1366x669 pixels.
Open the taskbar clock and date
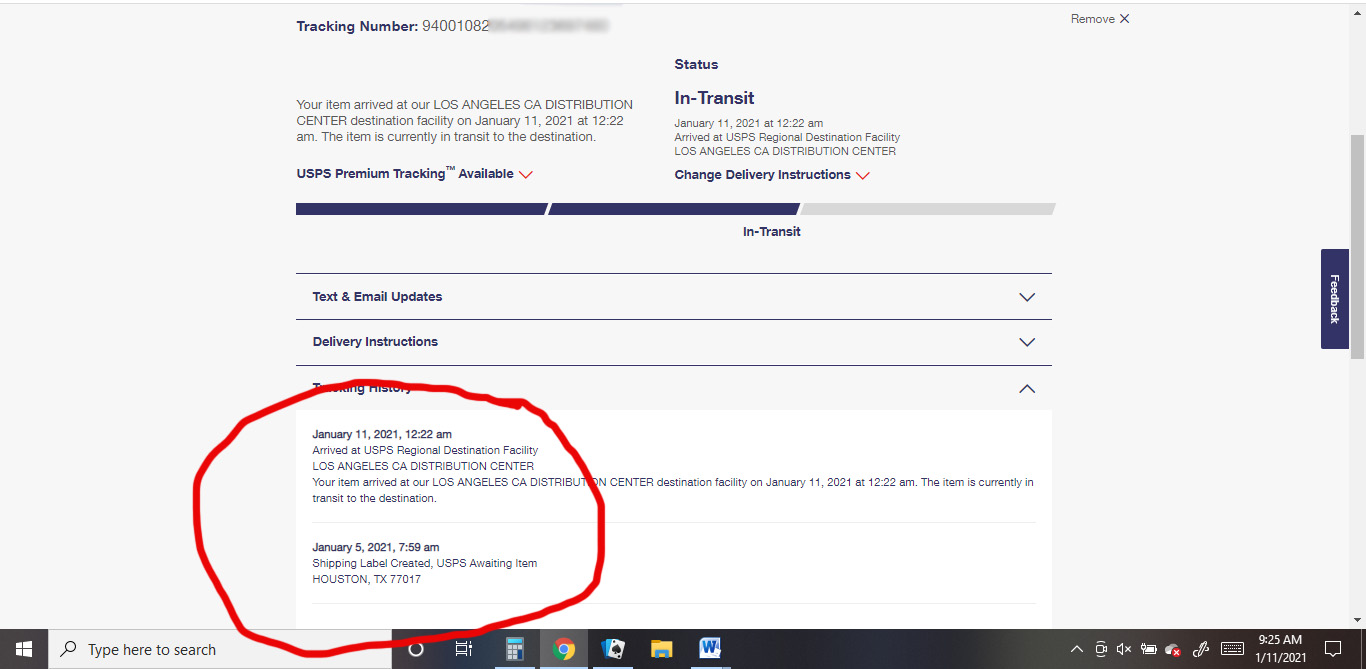click(x=1281, y=649)
